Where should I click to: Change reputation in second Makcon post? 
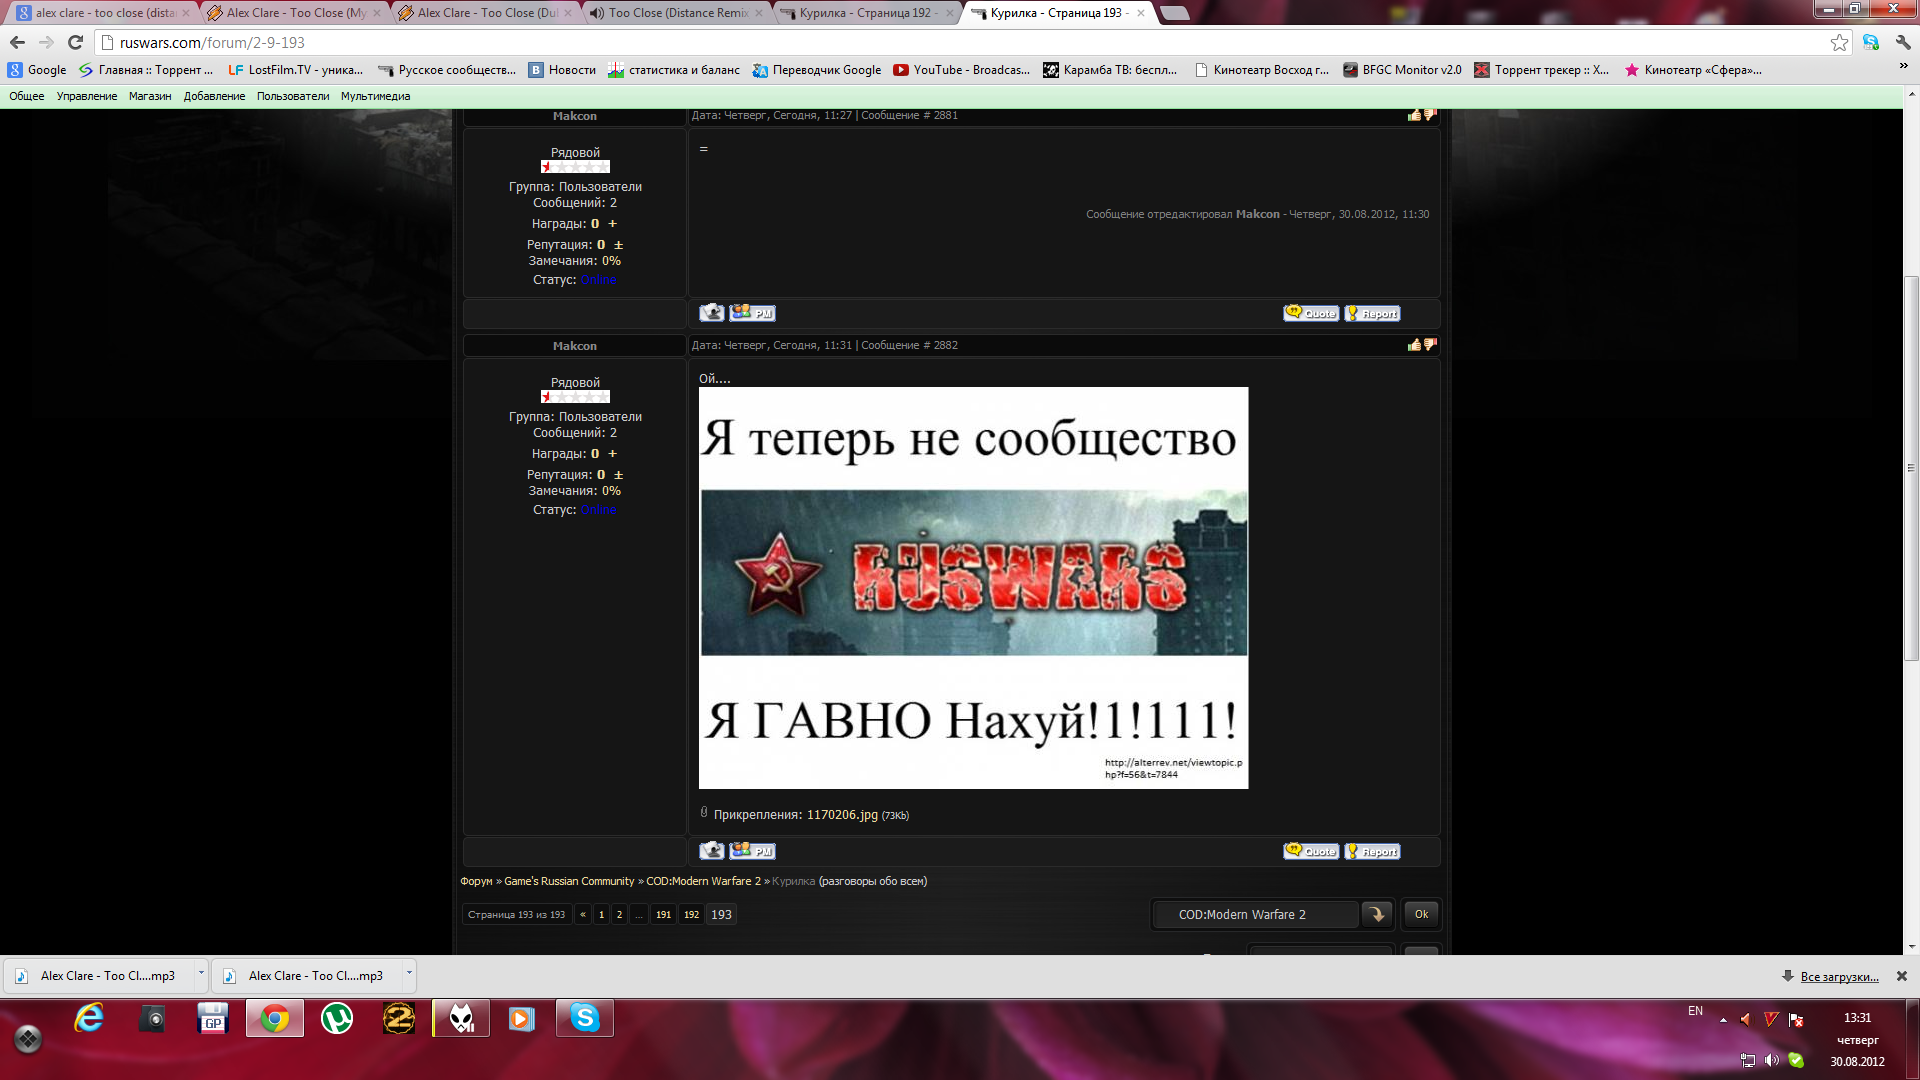click(618, 475)
